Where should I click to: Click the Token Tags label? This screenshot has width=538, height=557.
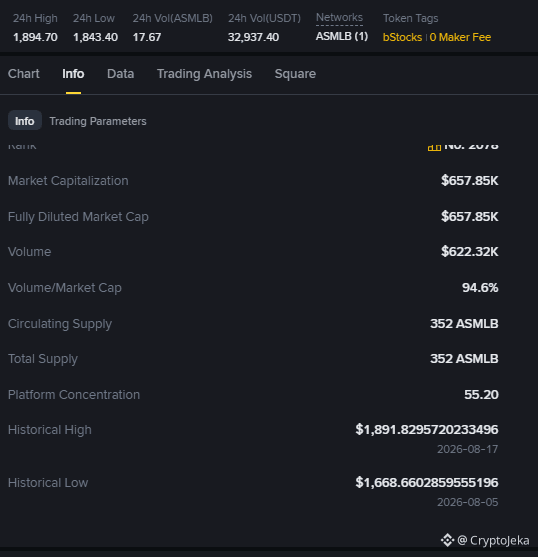411,18
